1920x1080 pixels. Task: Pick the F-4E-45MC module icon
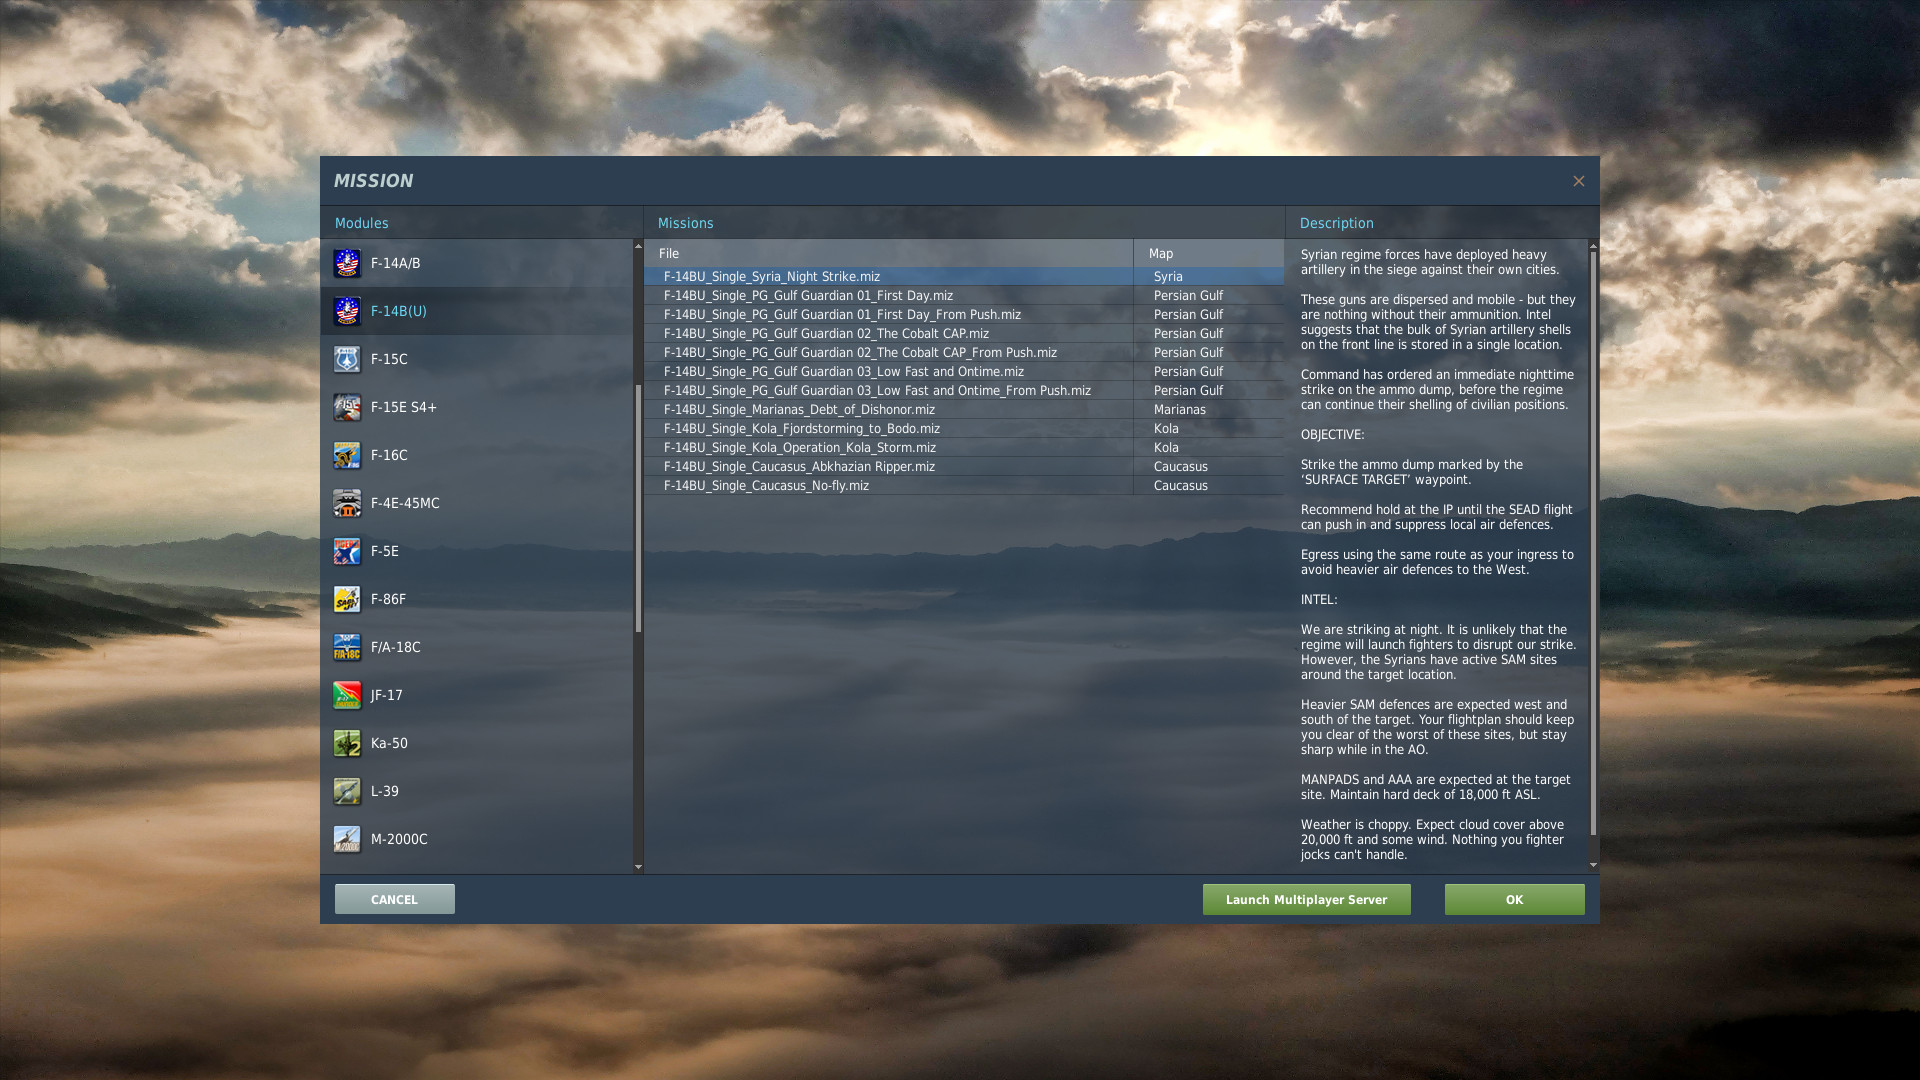tap(347, 503)
